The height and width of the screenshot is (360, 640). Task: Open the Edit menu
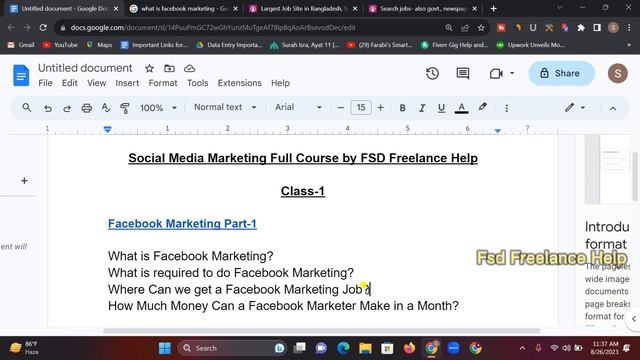[x=69, y=83]
